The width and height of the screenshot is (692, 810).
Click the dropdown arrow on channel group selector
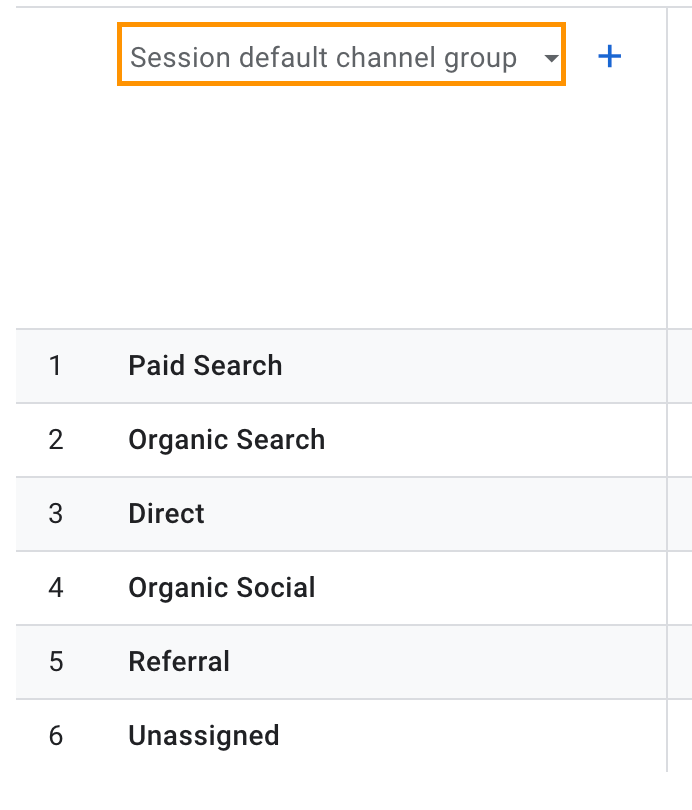click(550, 59)
